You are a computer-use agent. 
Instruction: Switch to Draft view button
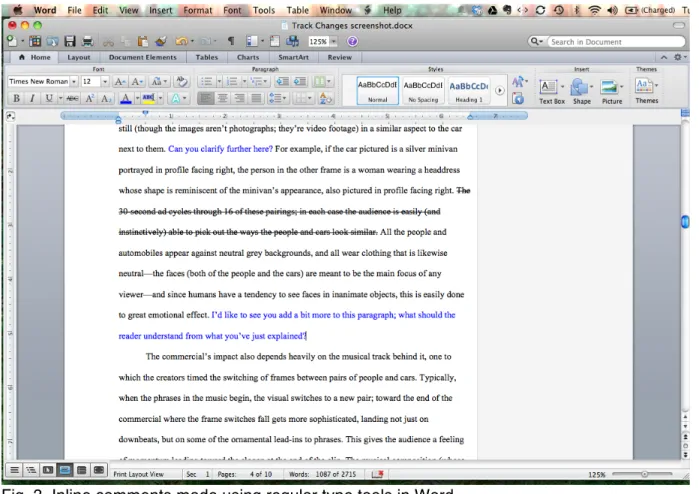point(14,470)
